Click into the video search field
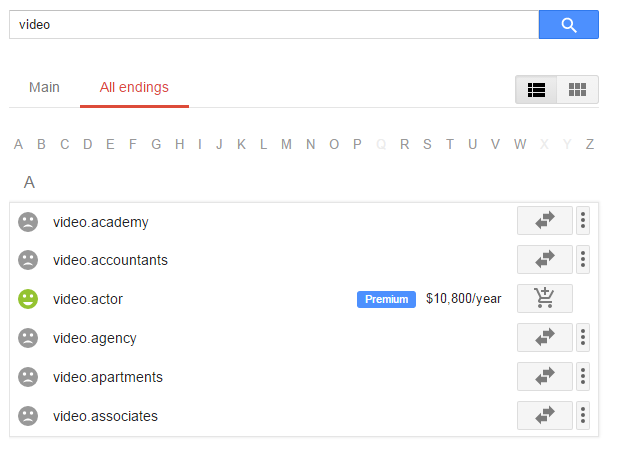This screenshot has height=457, width=631. tap(274, 25)
